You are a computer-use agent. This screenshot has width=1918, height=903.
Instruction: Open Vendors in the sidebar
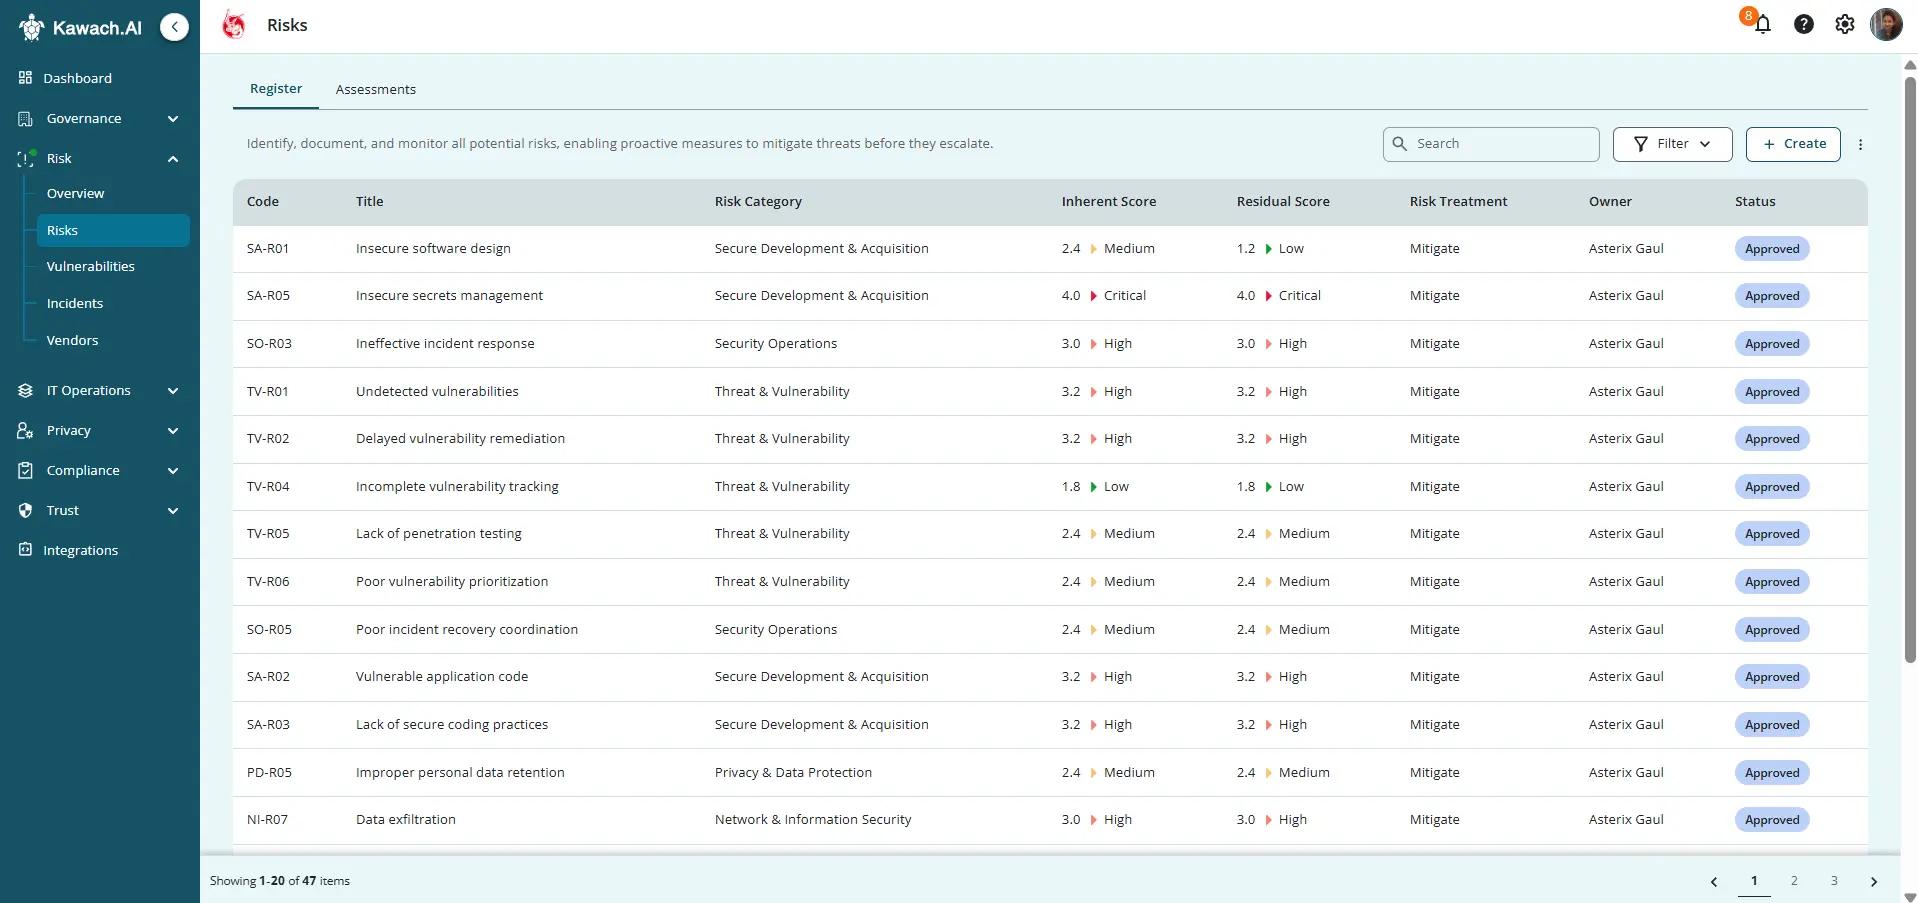pos(72,340)
